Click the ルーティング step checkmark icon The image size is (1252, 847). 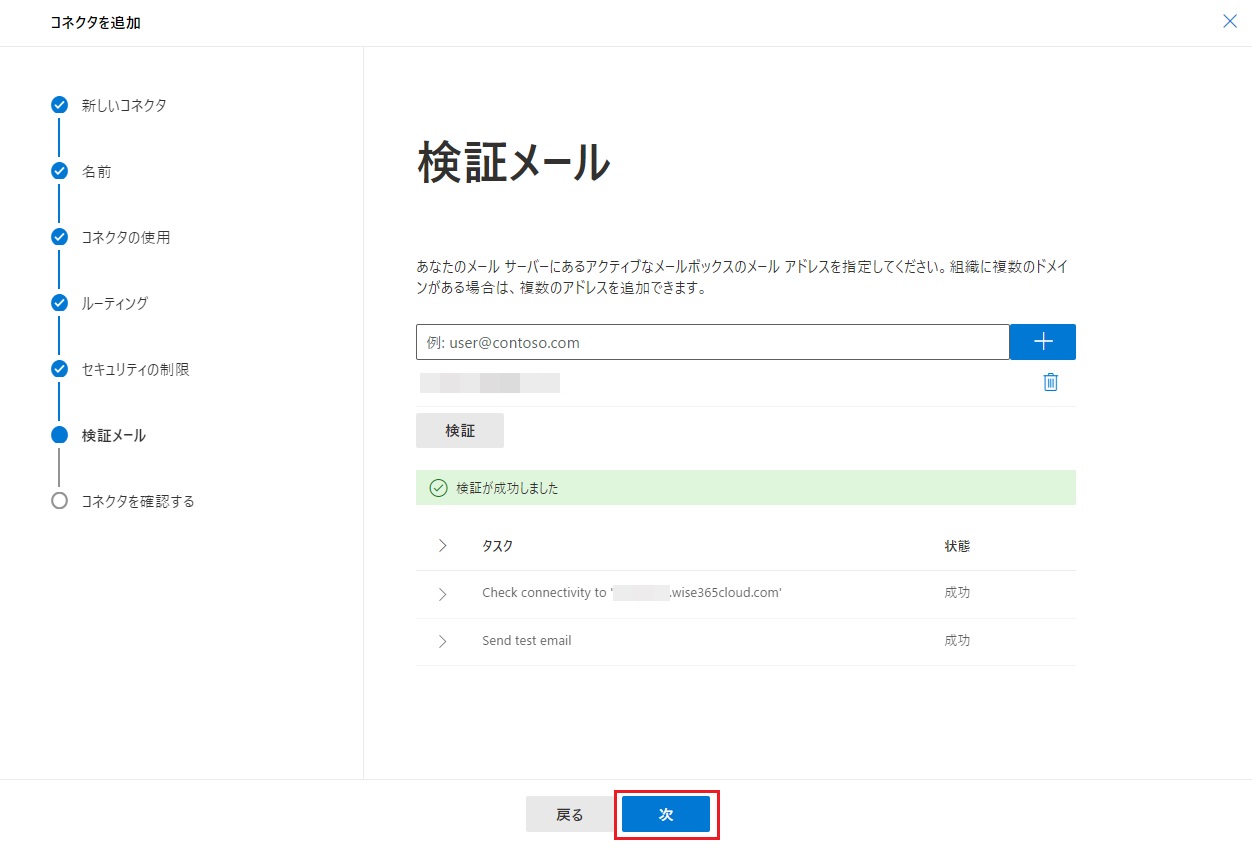pos(59,303)
